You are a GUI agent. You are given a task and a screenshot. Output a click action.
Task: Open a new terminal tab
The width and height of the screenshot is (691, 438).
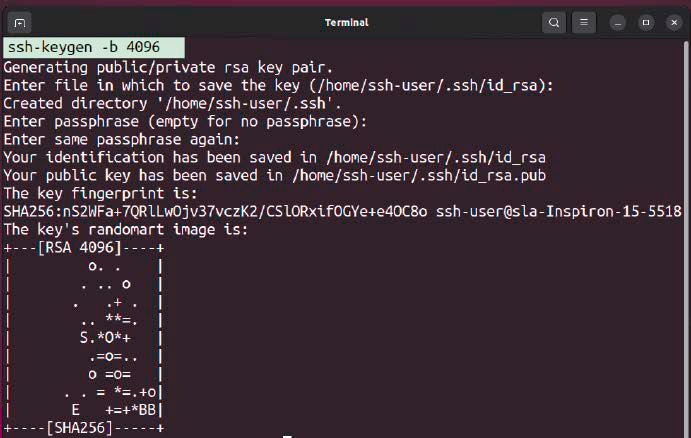click(22, 22)
